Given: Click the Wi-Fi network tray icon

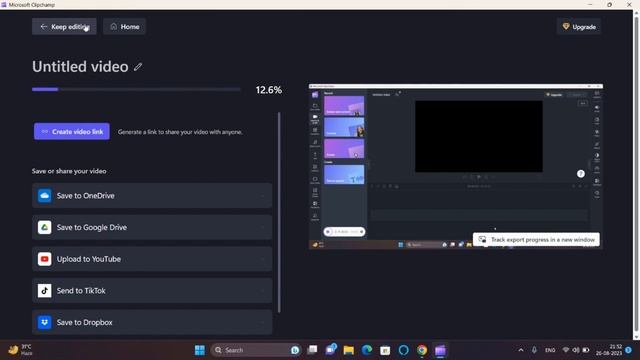Looking at the screenshot, I should (x=566, y=350).
